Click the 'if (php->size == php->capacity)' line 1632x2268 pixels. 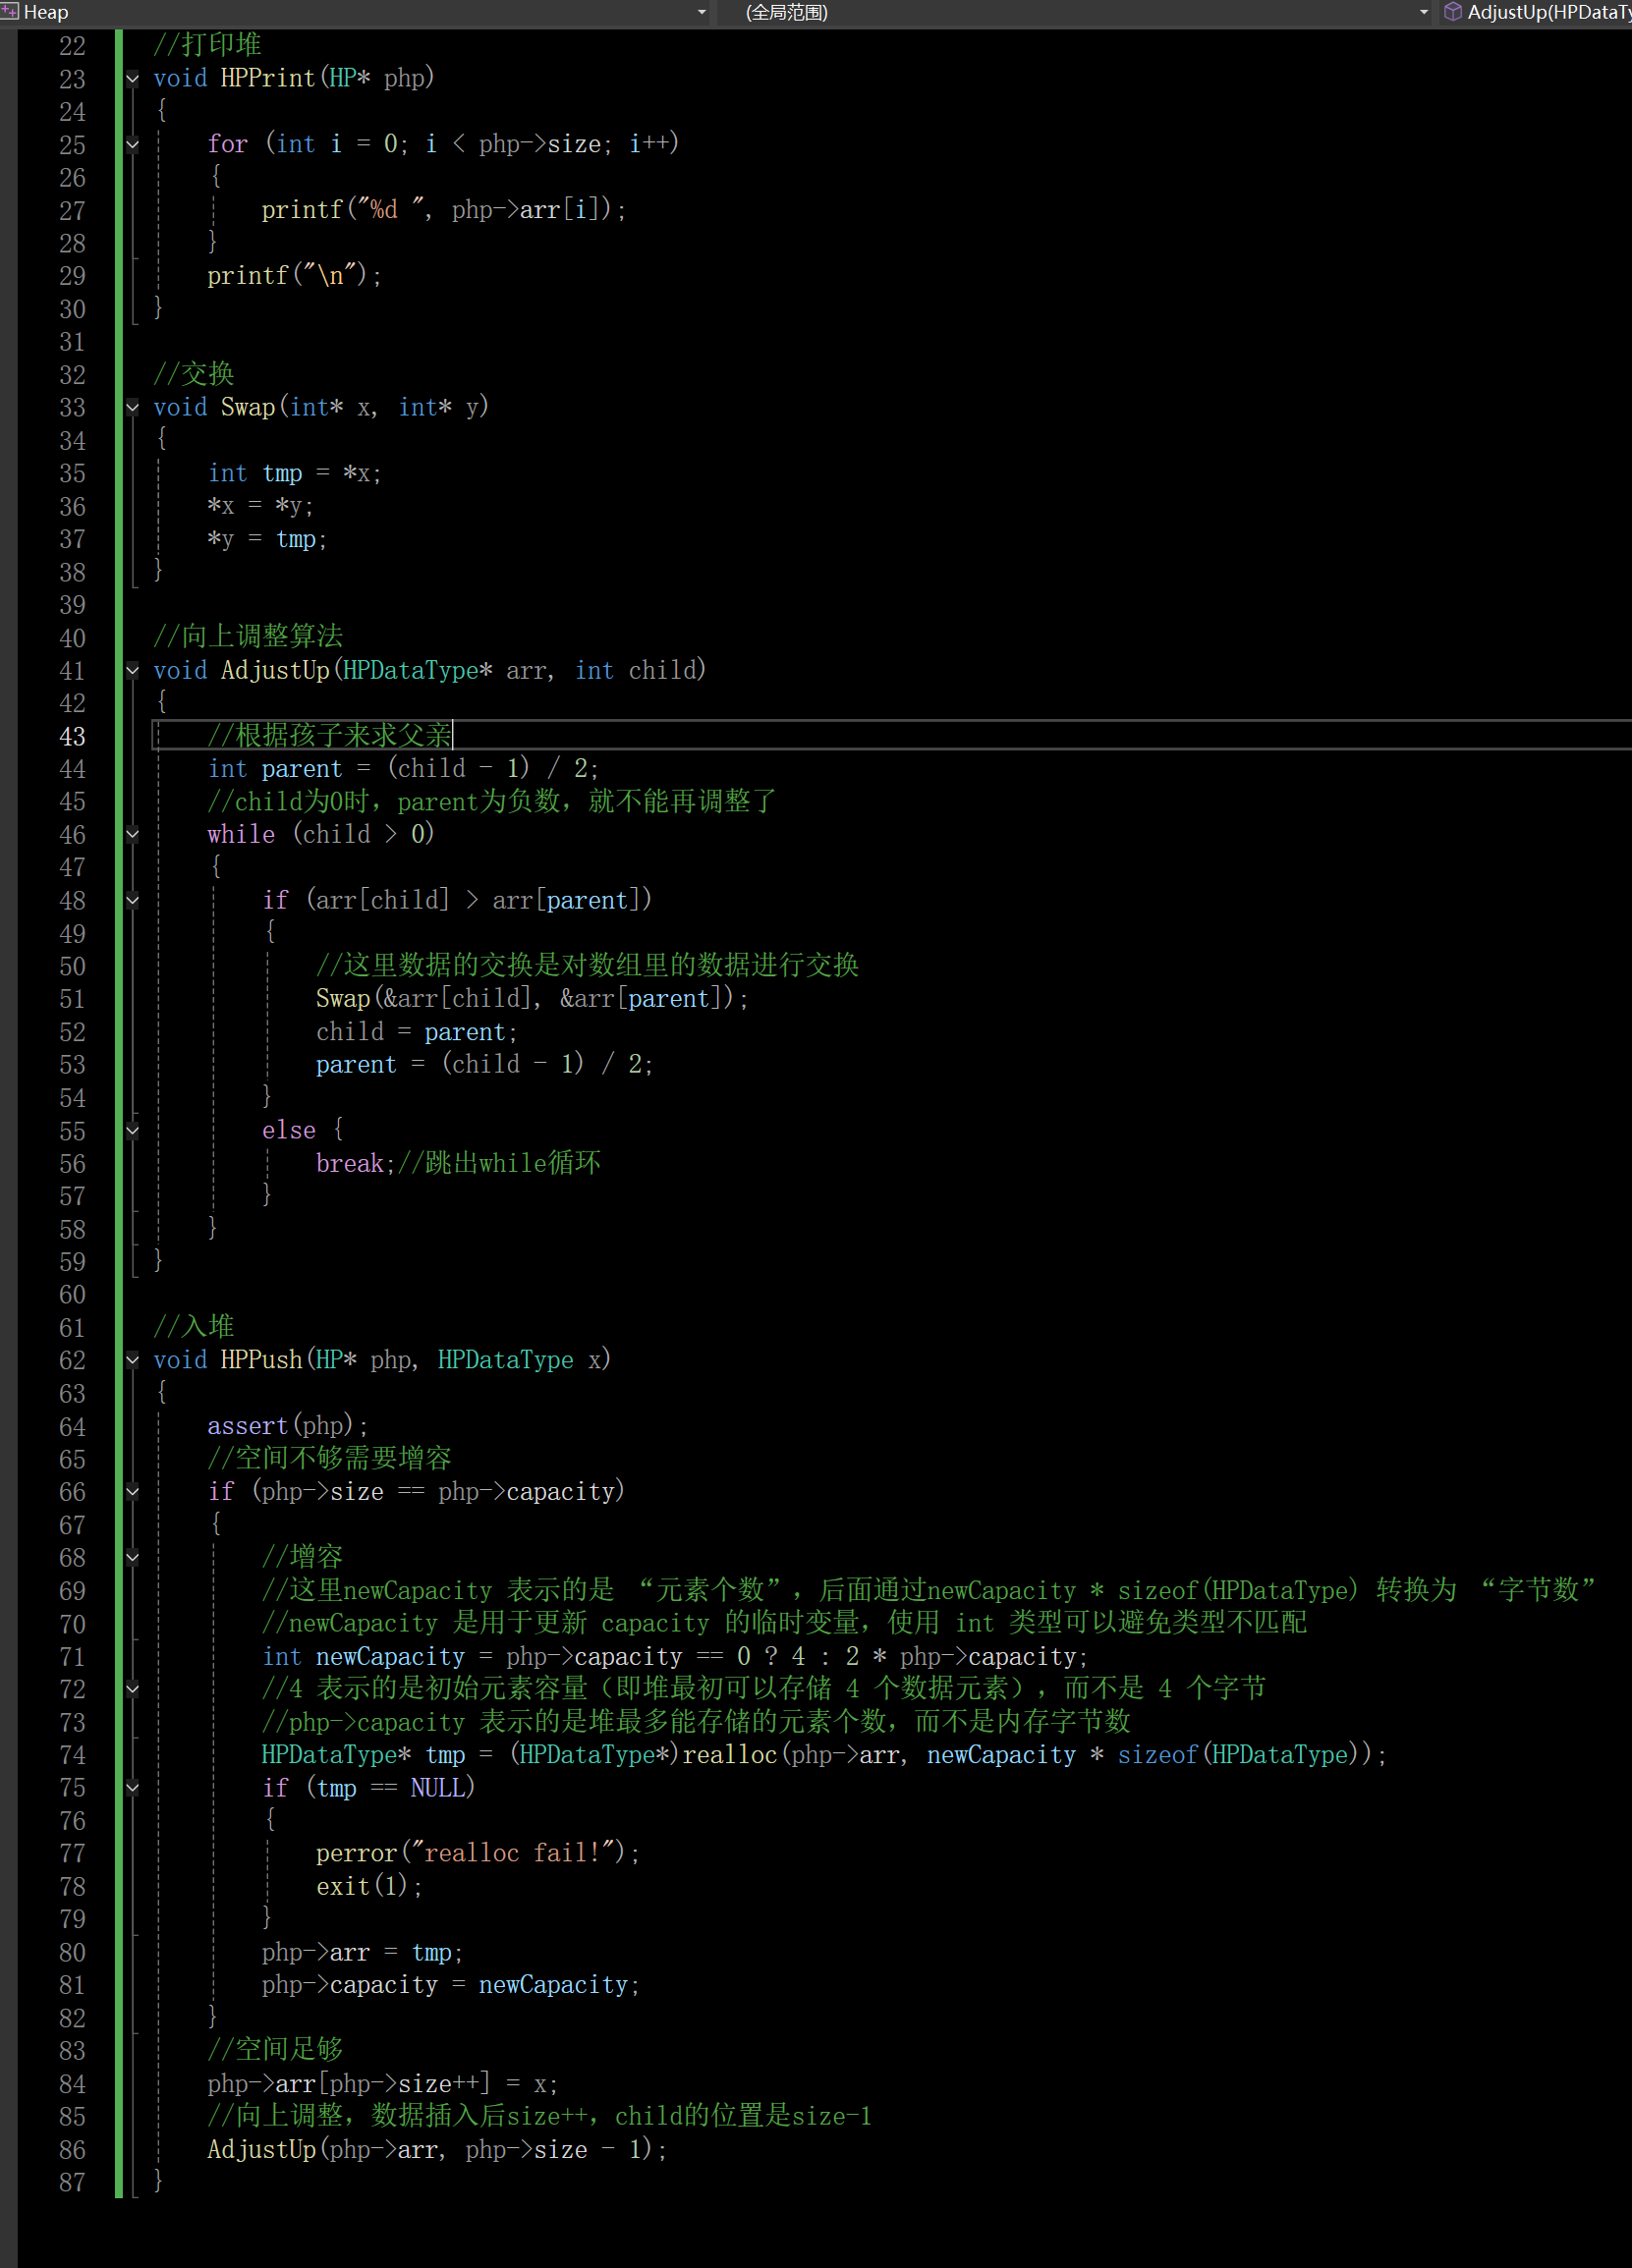(x=416, y=1491)
